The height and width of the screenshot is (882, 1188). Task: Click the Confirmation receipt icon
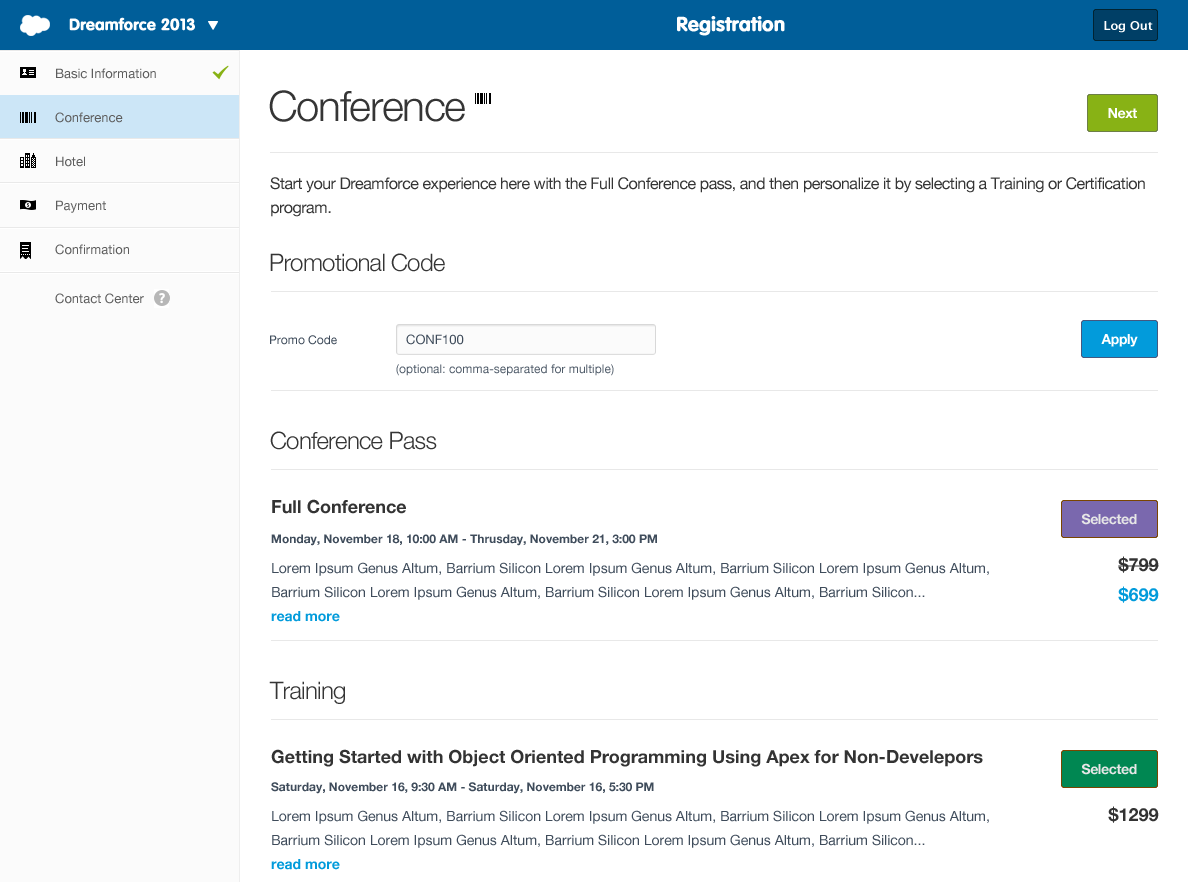coord(26,250)
